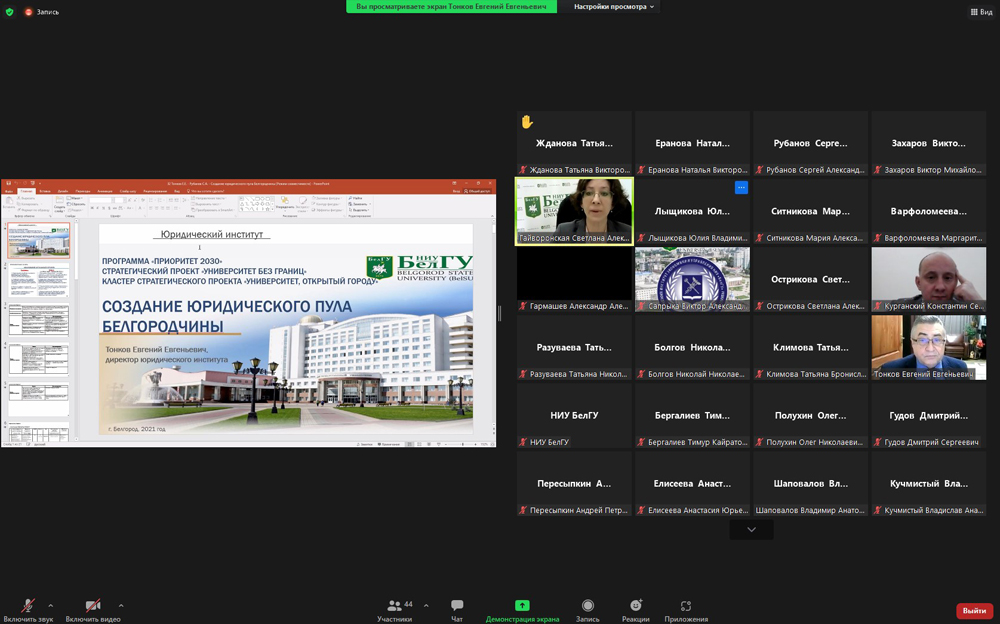Screen dimensions: 1000x624
Task: Open video options arrow beside Включить видео
Action: (x=121, y=605)
